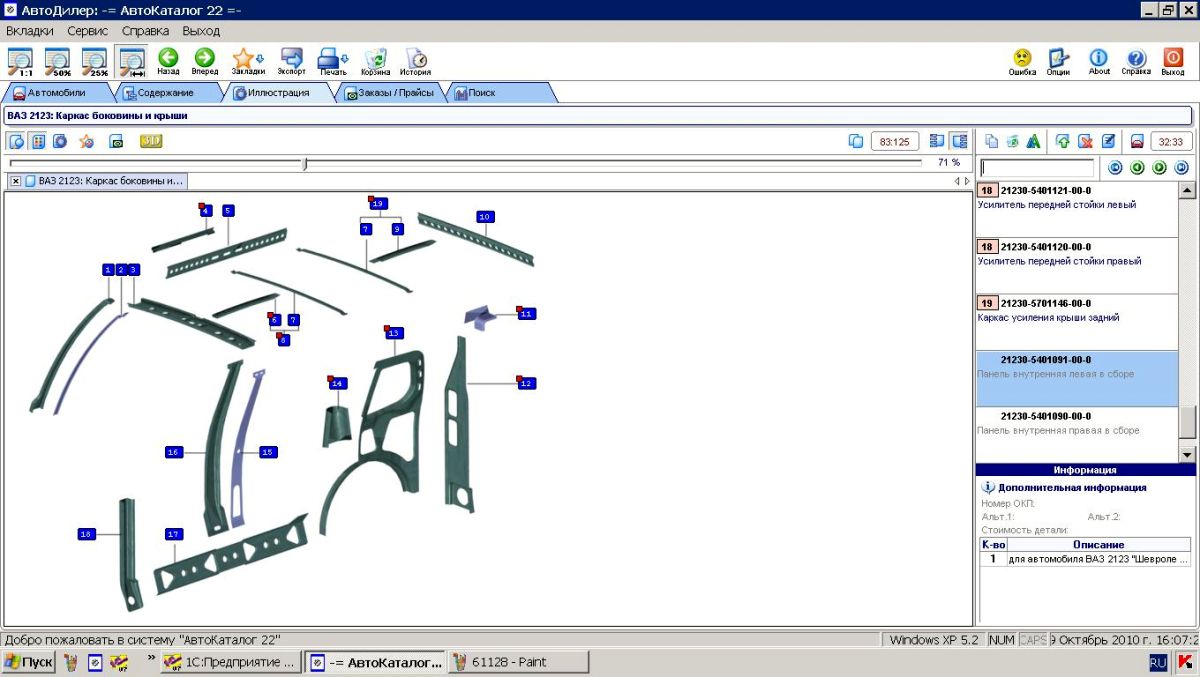Click the illustration zoom slider handle
Viewport: 1200px width, 677px height.
[305, 163]
